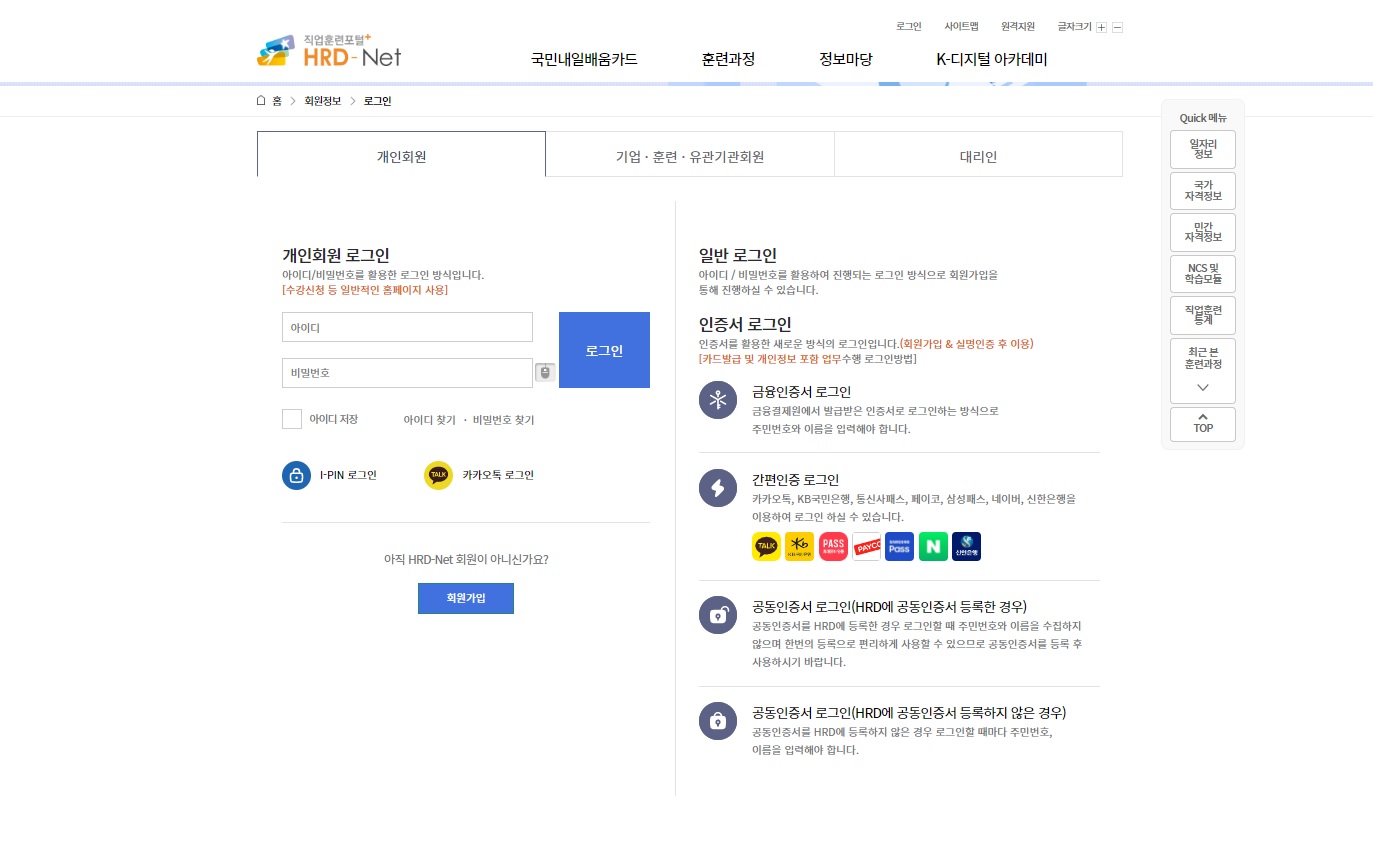
Task: Open the virtual input tool beside password field
Action: tap(544, 372)
